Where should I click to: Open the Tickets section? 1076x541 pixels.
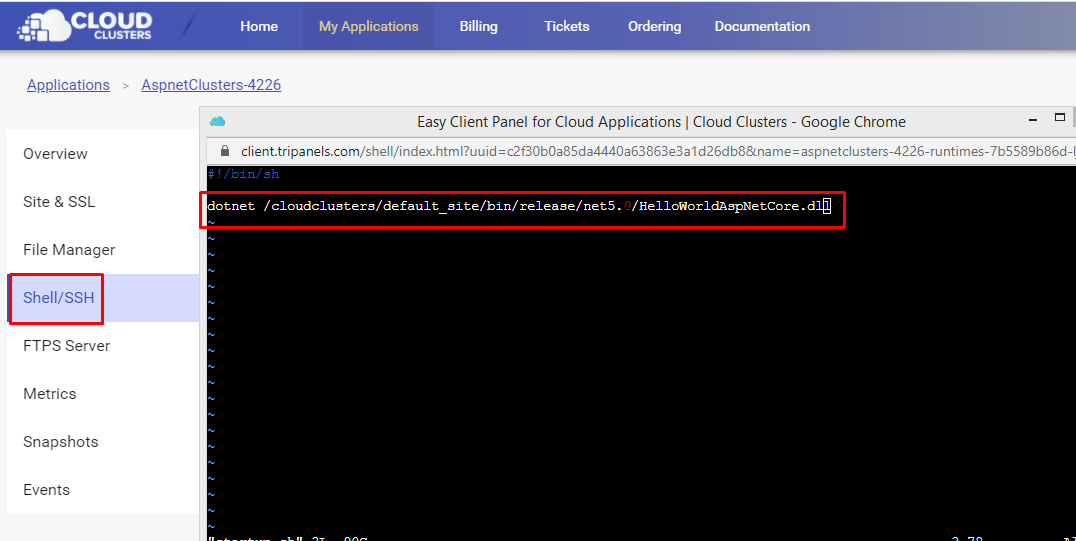coord(567,26)
